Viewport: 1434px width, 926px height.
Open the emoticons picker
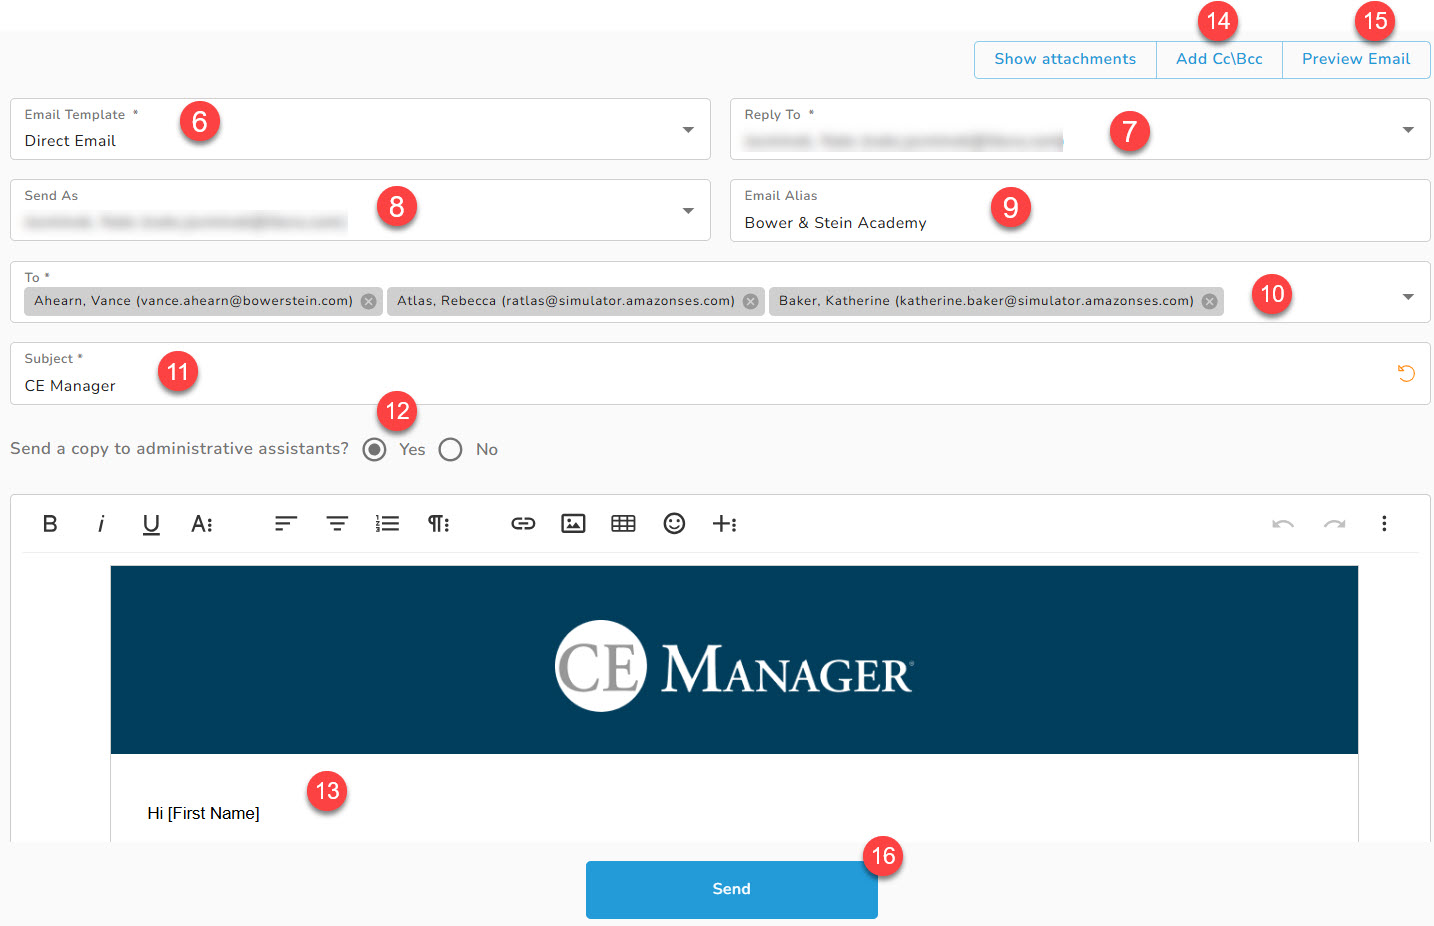(674, 523)
